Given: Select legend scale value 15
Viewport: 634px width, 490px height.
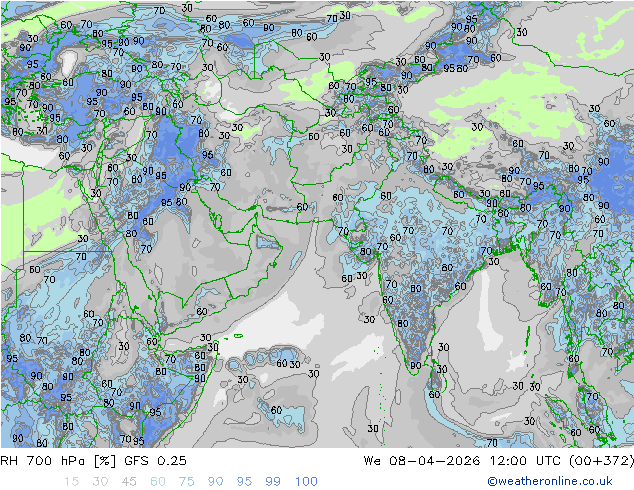Looking at the screenshot, I should pos(71,482).
